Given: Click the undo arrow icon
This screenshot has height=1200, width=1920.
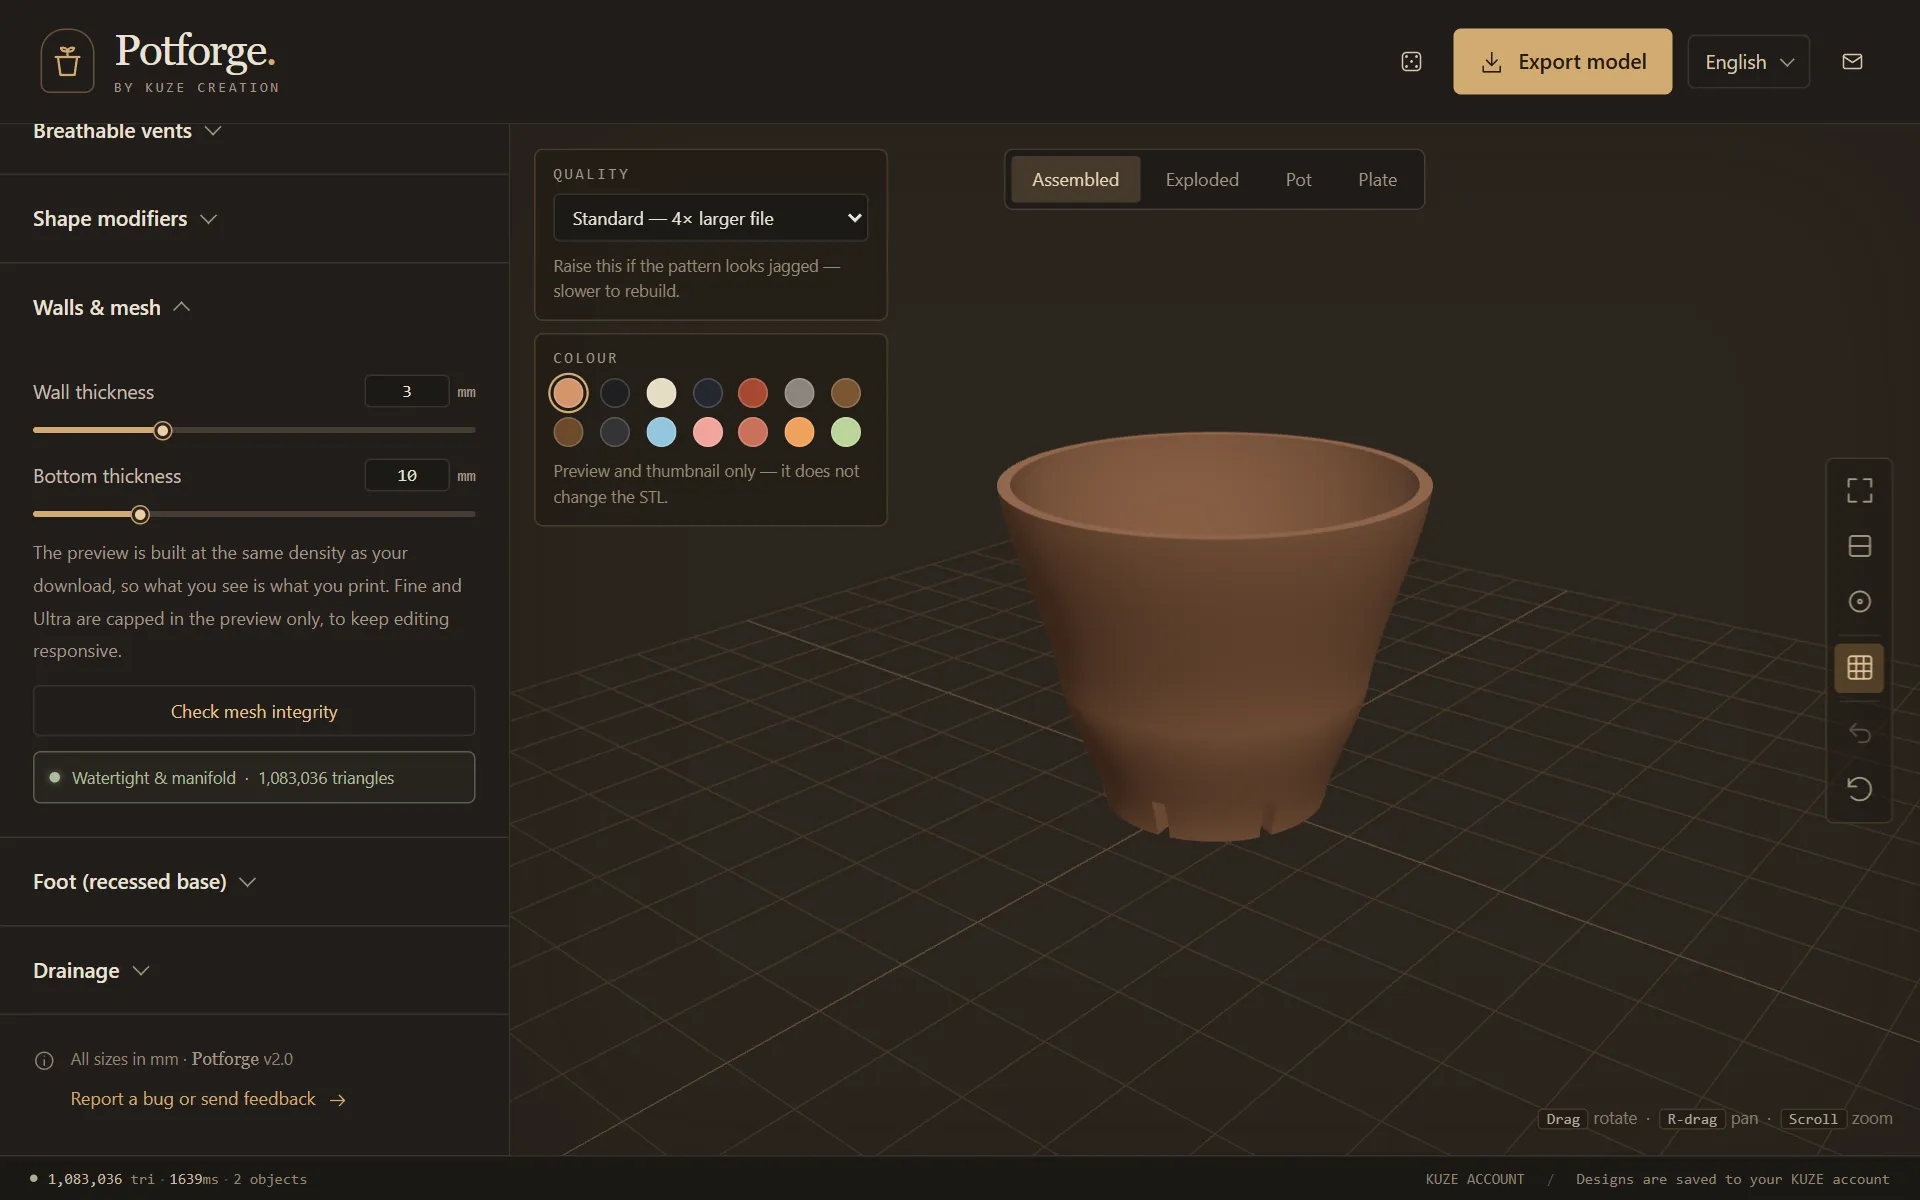Looking at the screenshot, I should click(x=1859, y=733).
